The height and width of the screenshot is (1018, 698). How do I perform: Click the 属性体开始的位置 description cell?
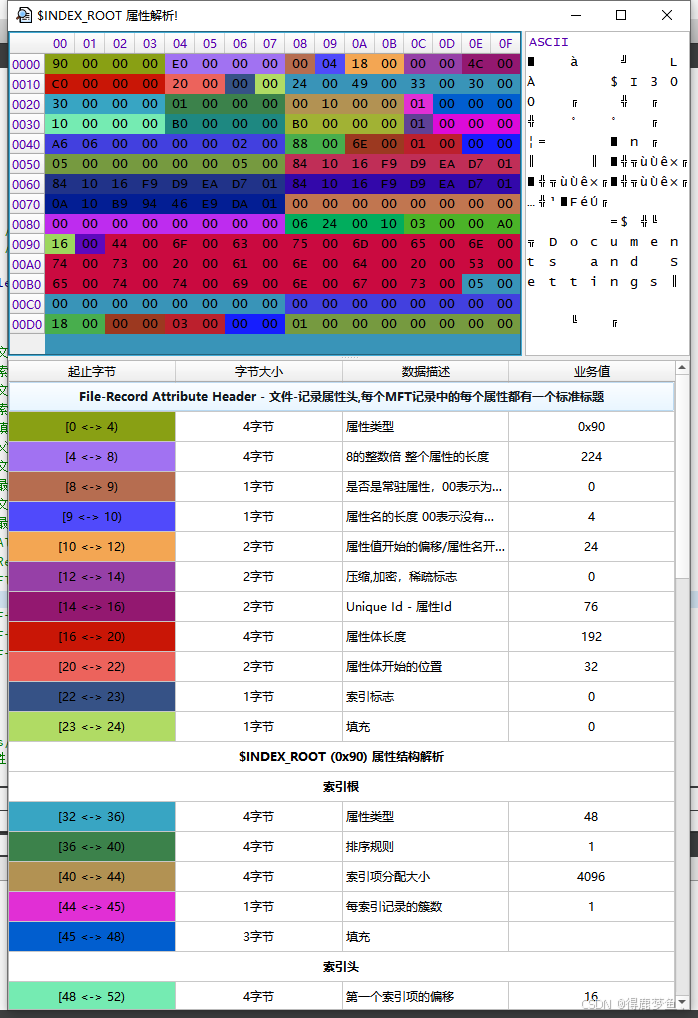pyautogui.click(x=425, y=667)
